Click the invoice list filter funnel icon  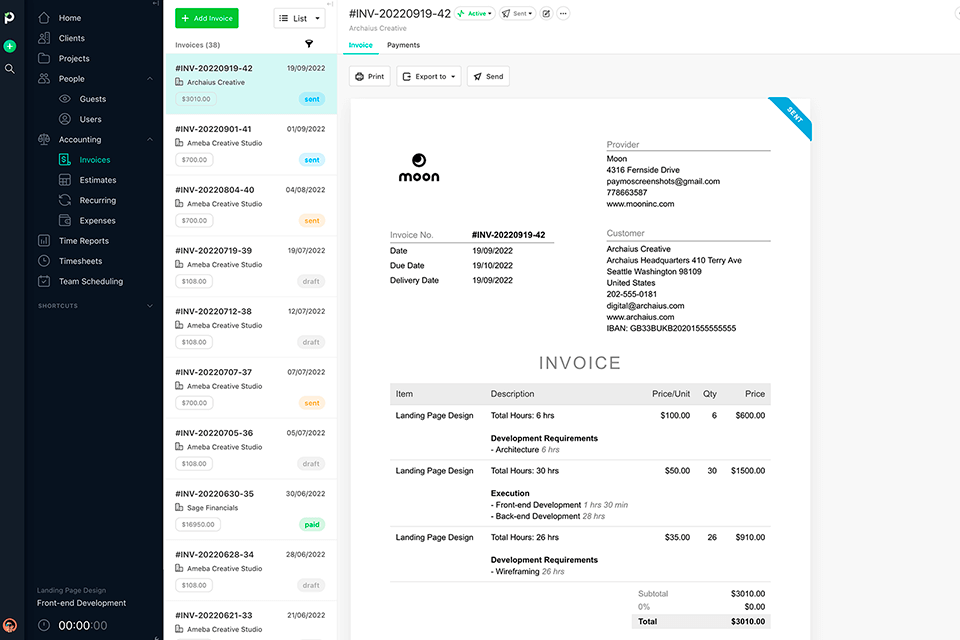pyautogui.click(x=309, y=44)
